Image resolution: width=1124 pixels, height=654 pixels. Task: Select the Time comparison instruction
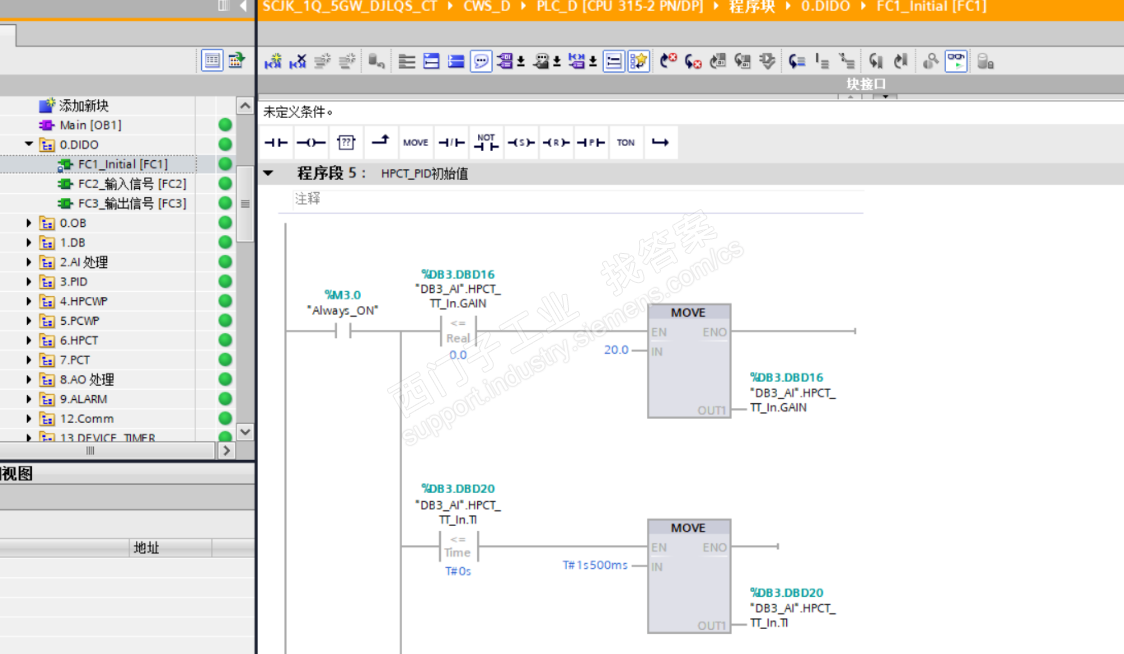point(458,546)
